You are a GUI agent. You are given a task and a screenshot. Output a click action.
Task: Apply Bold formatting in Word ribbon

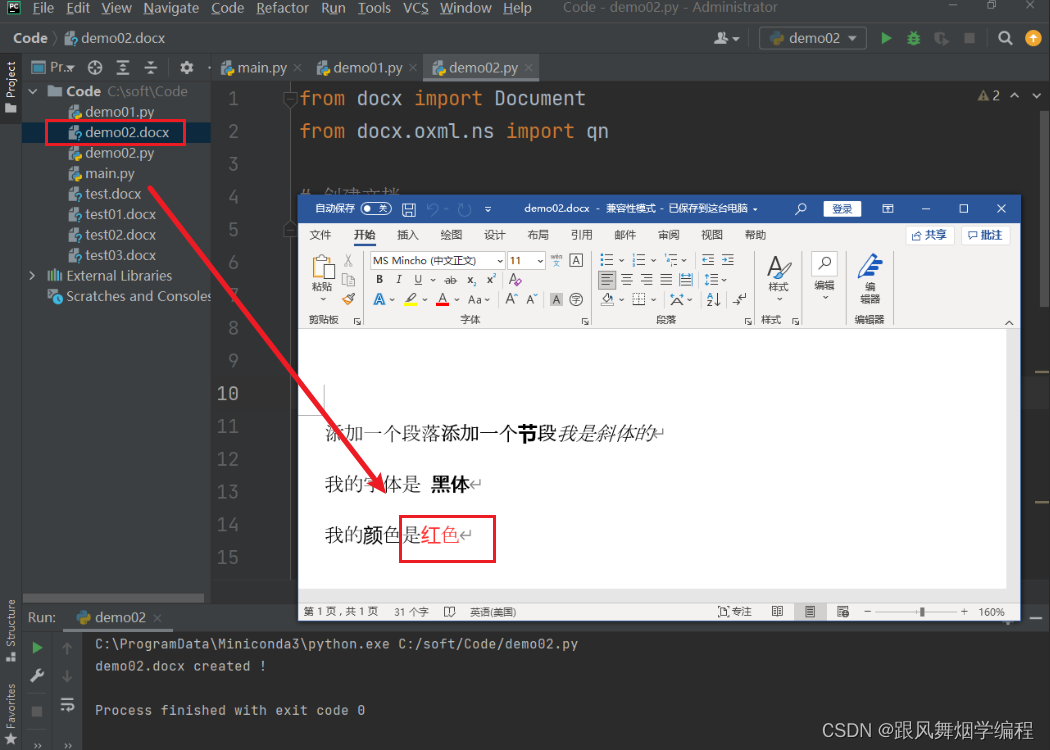380,279
